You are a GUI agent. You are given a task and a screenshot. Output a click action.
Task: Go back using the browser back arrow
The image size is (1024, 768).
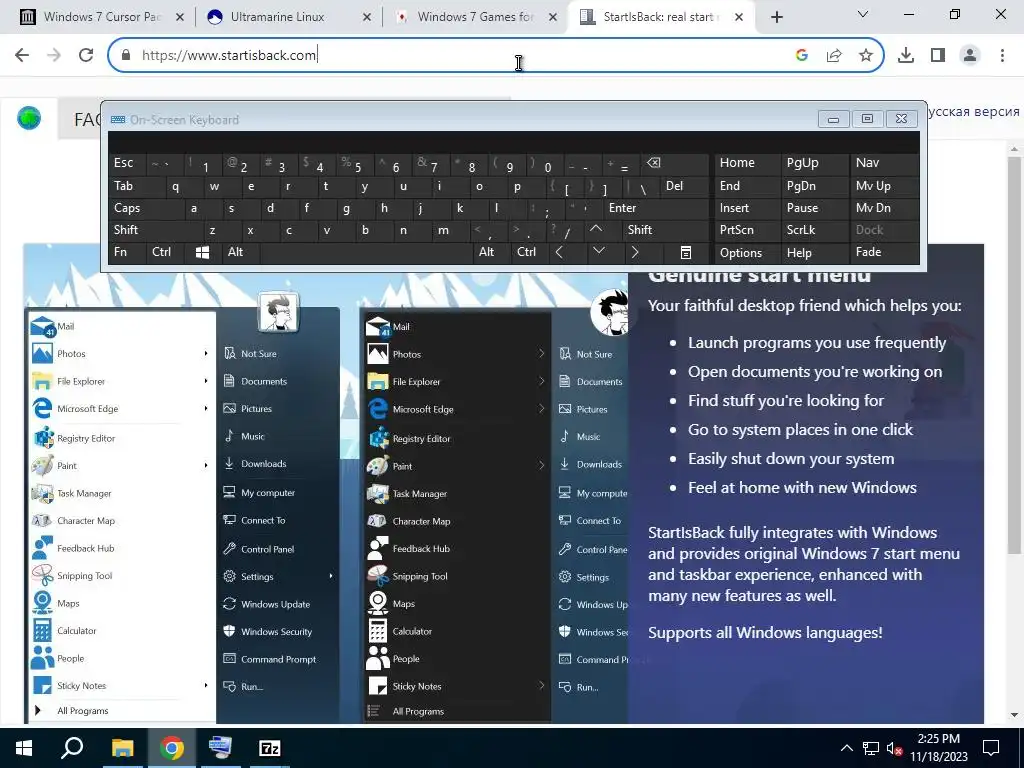pos(22,55)
